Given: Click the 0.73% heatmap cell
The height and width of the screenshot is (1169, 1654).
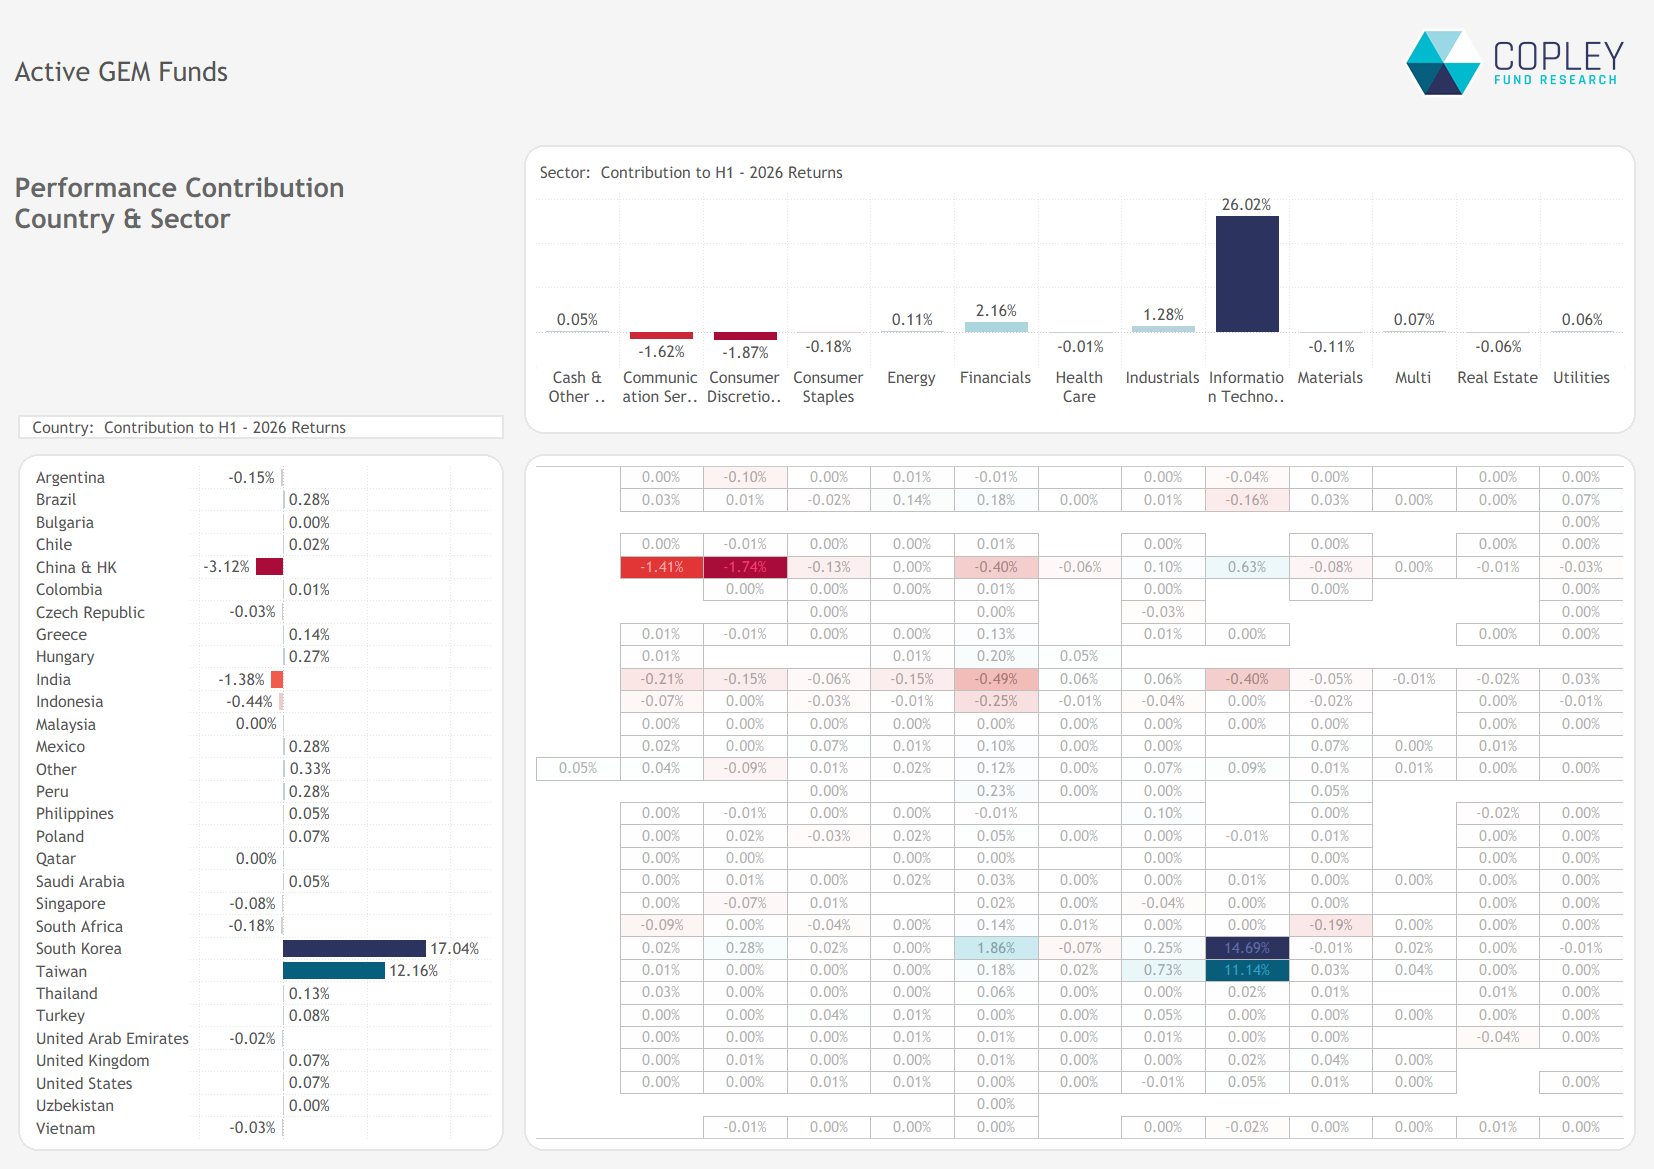Looking at the screenshot, I should [1163, 970].
